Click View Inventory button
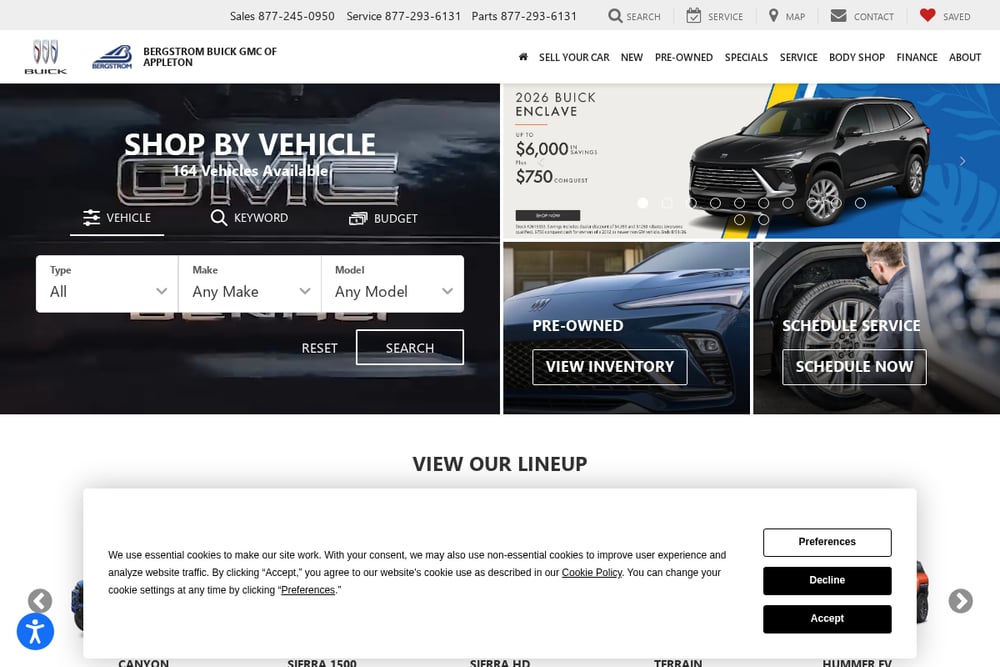Screen dimensions: 1000x667 [610, 367]
